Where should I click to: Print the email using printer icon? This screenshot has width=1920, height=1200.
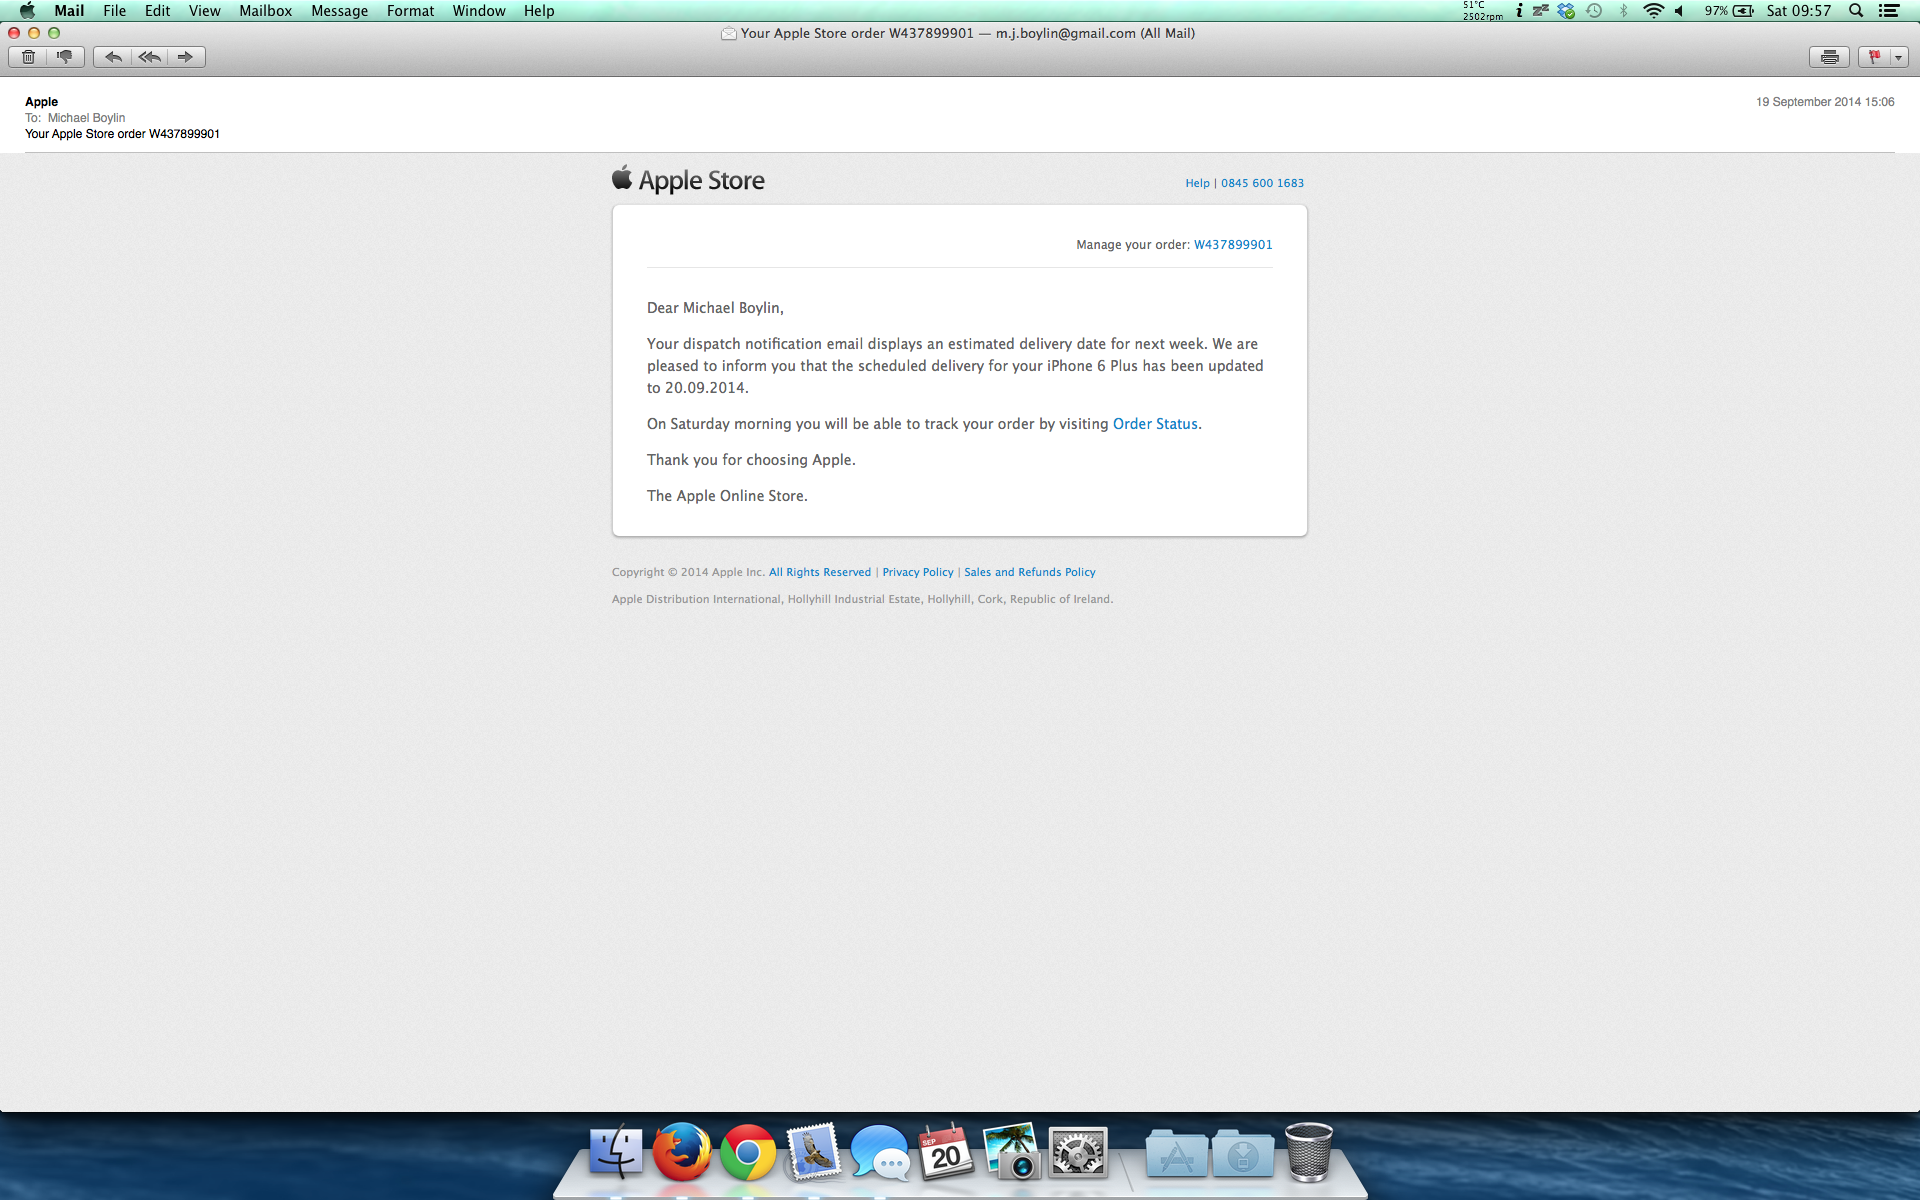1829,57
